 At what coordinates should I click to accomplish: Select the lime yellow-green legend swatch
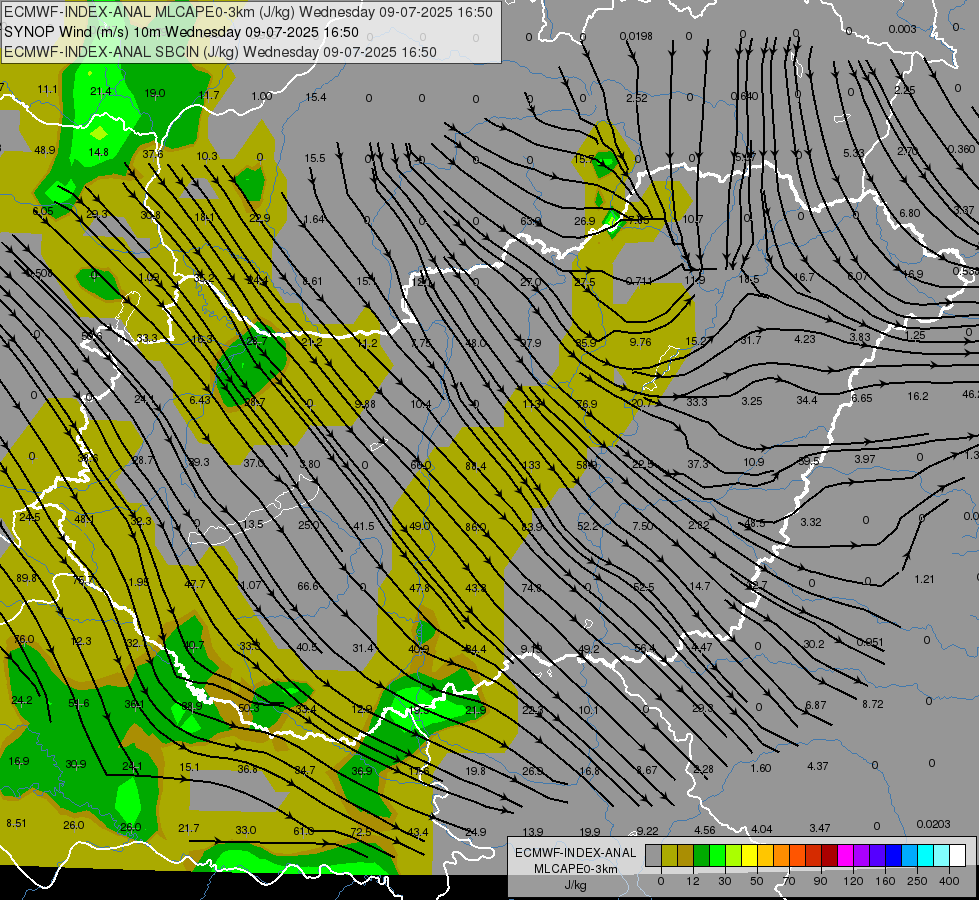click(733, 856)
